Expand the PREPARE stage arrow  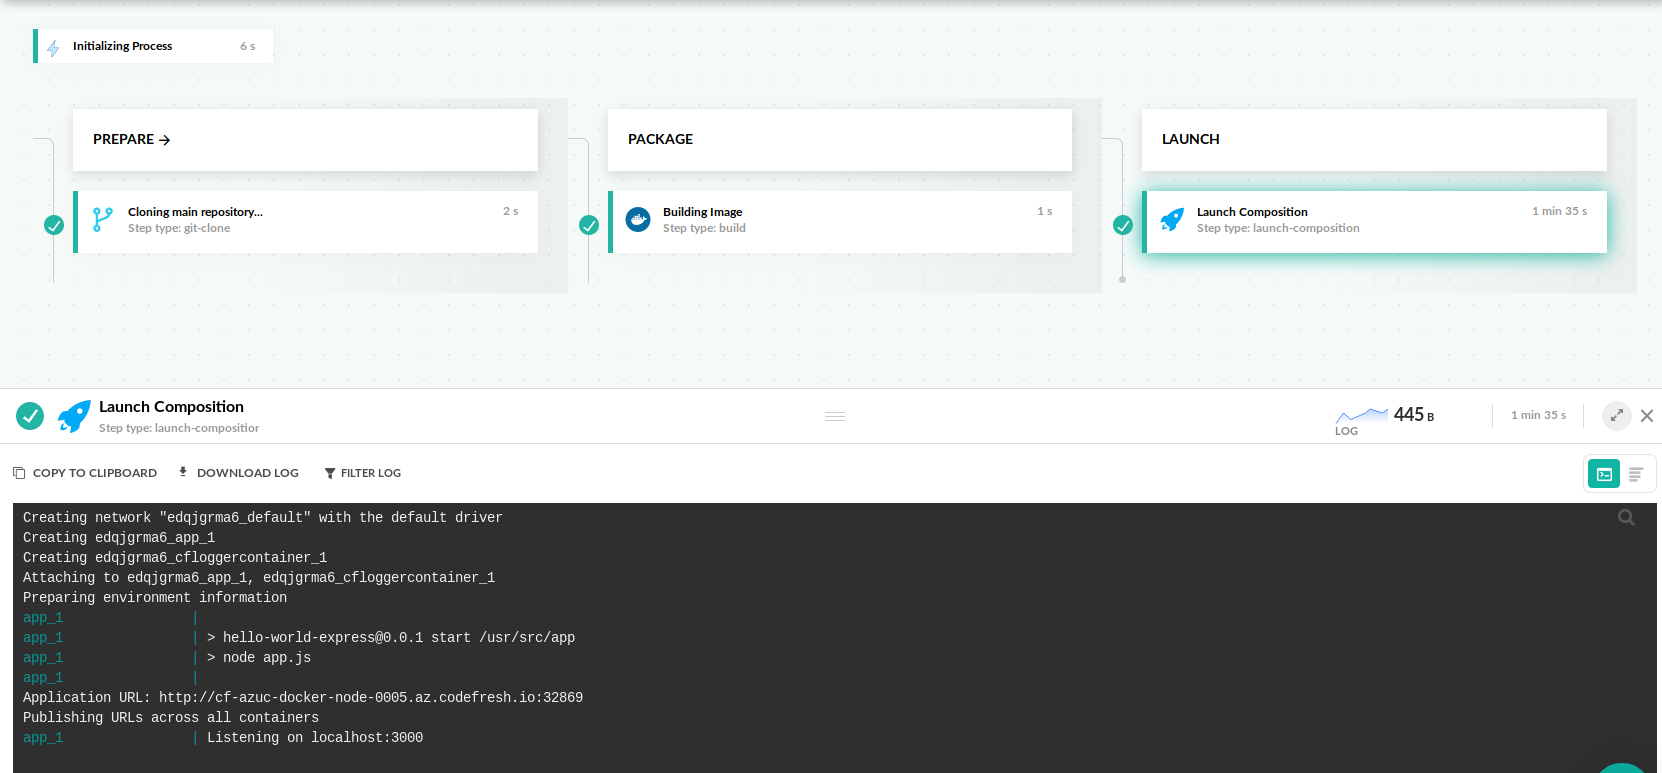coord(165,140)
